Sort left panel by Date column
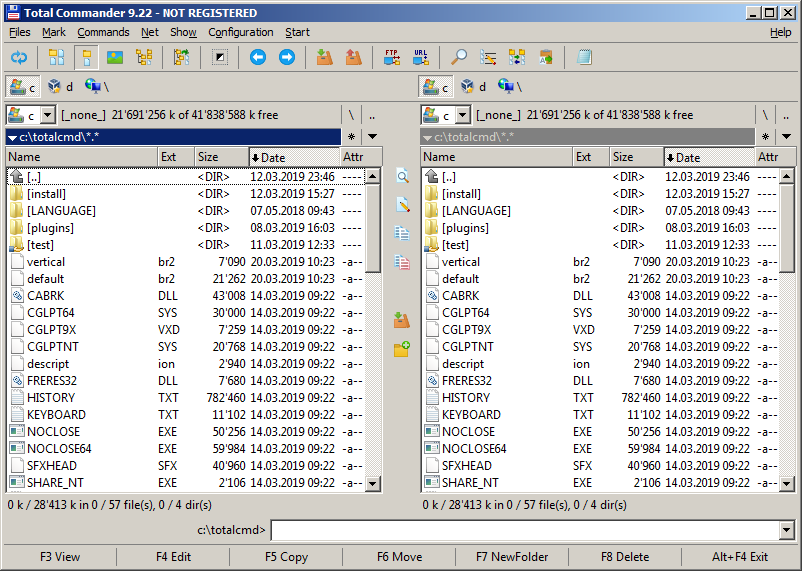This screenshot has height=571, width=802. tap(294, 157)
